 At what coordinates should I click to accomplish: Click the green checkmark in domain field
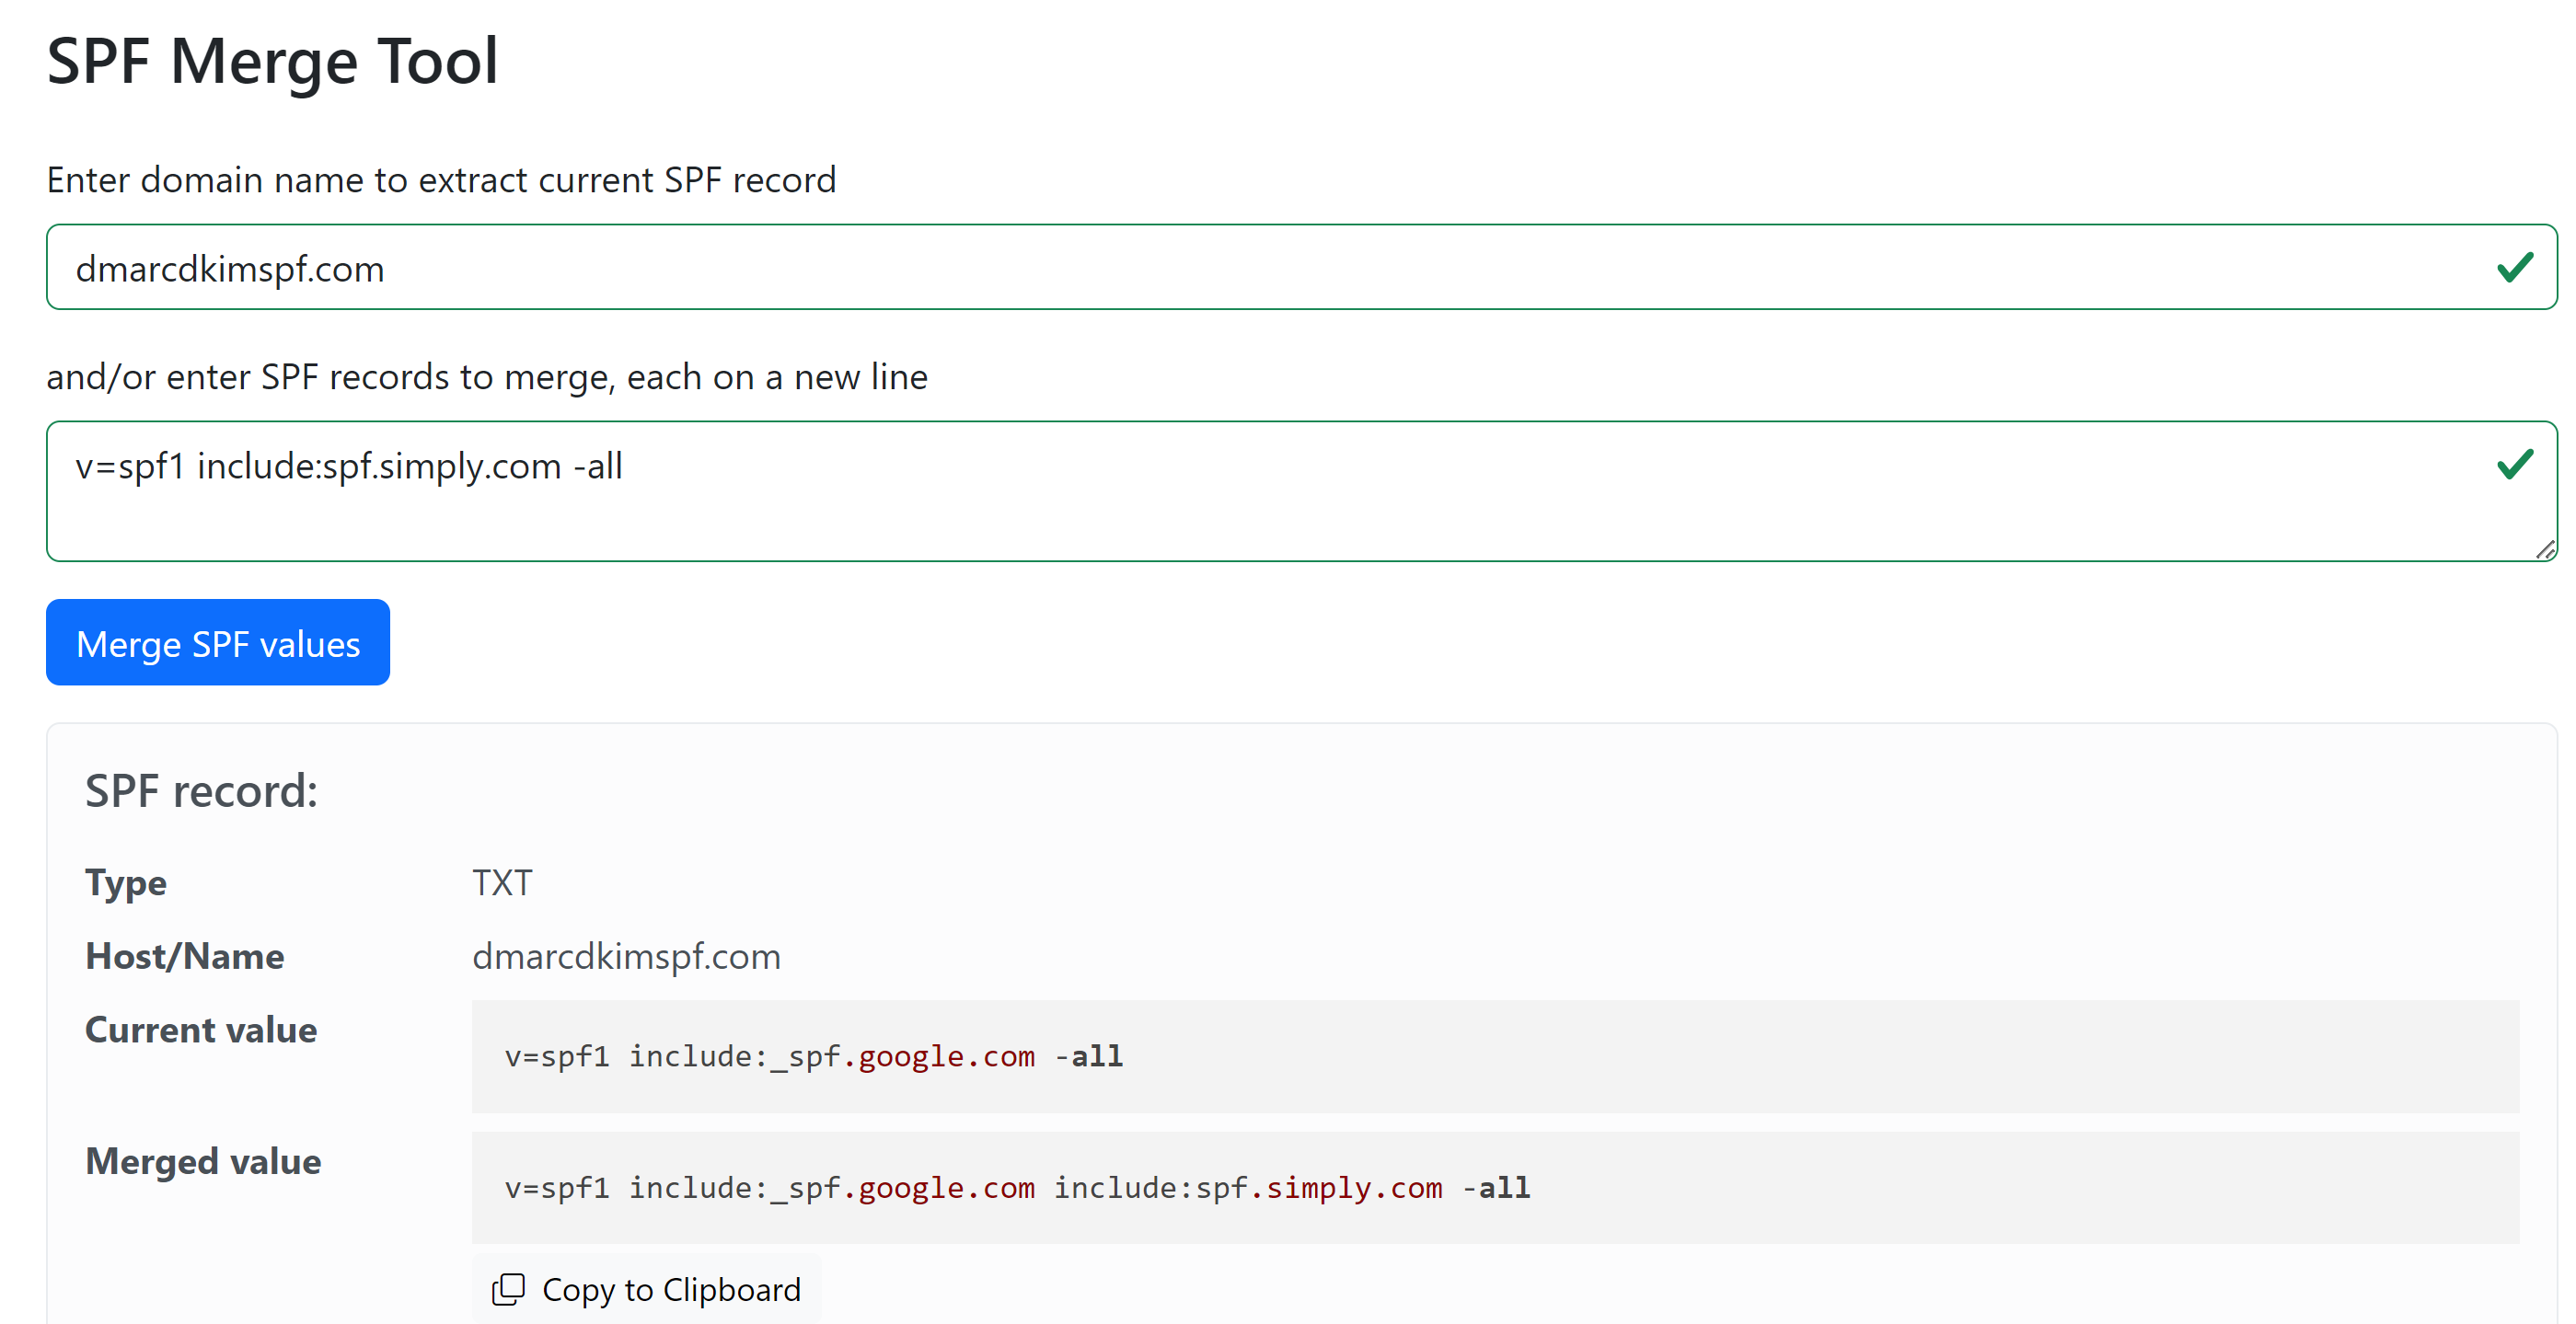click(2514, 267)
